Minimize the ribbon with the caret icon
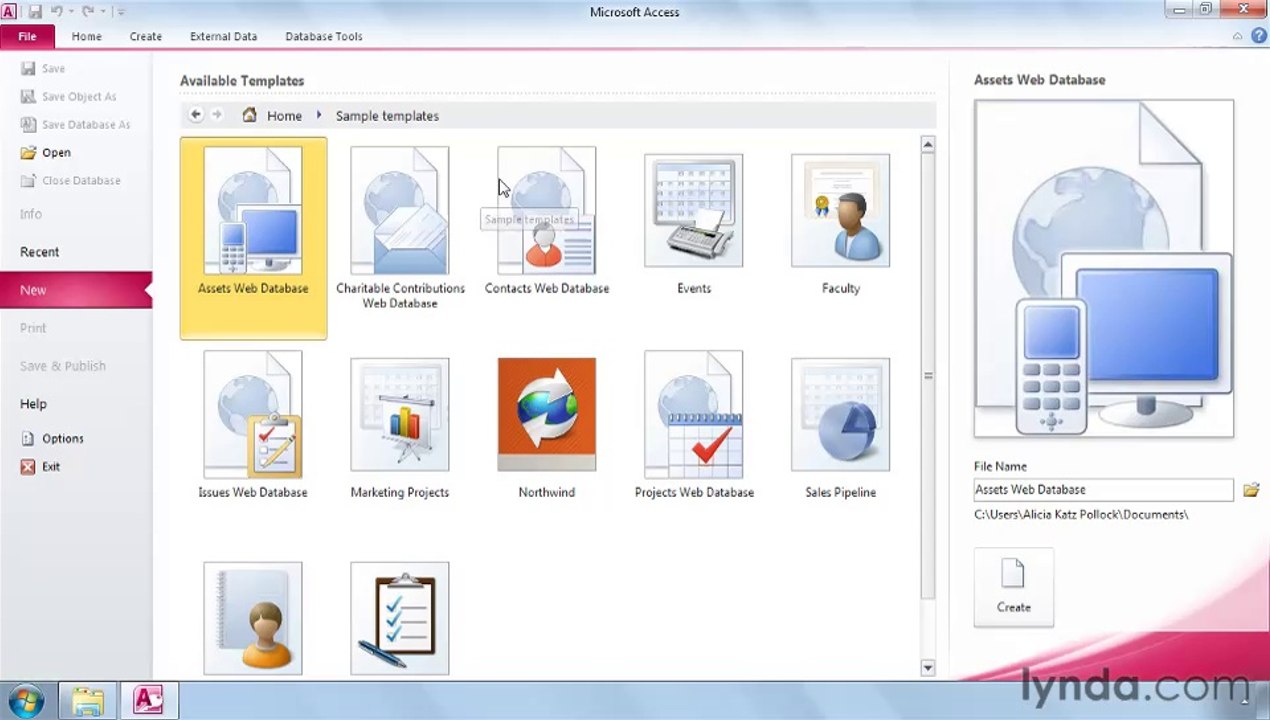This screenshot has width=1270, height=720. [x=1237, y=36]
